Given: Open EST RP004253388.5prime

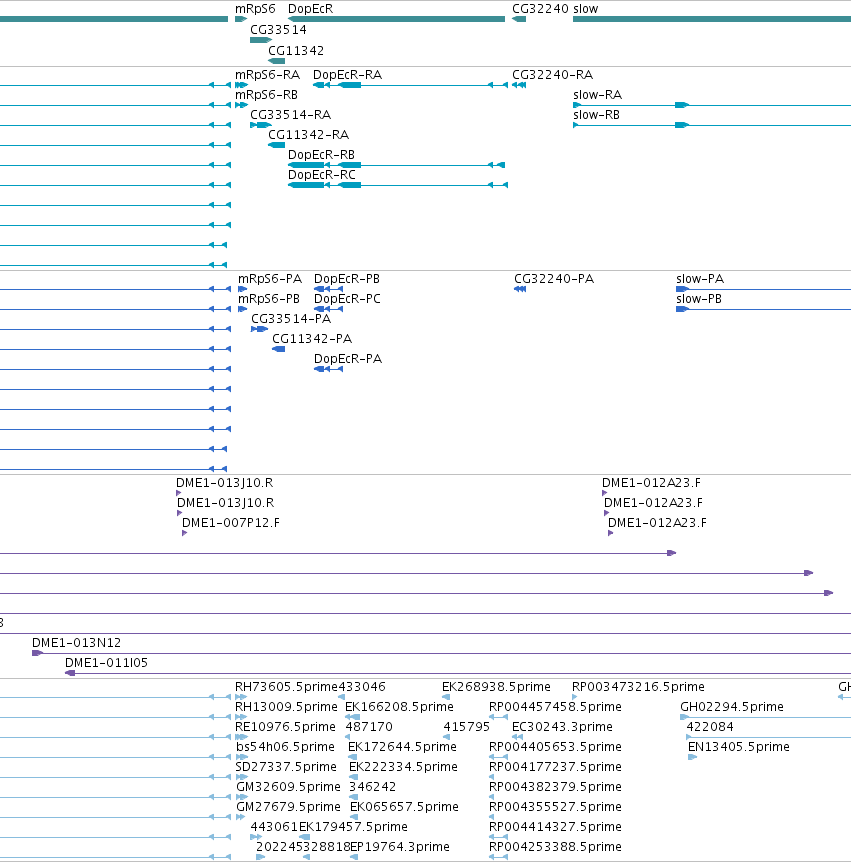Looking at the screenshot, I should pos(555,847).
